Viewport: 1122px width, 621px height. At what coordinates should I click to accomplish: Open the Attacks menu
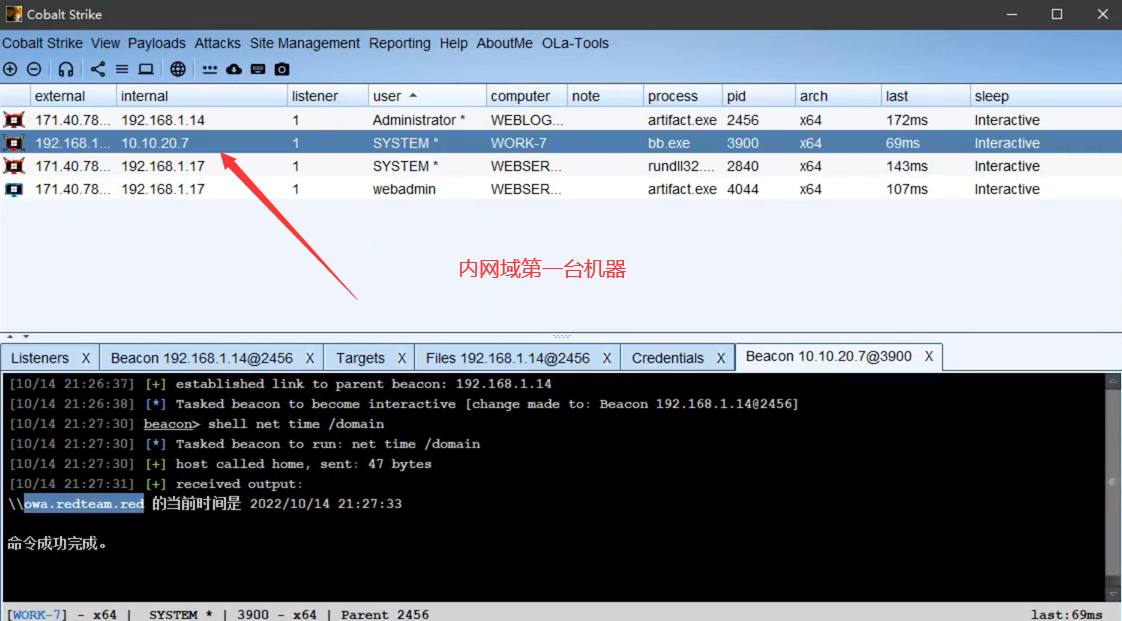[217, 43]
